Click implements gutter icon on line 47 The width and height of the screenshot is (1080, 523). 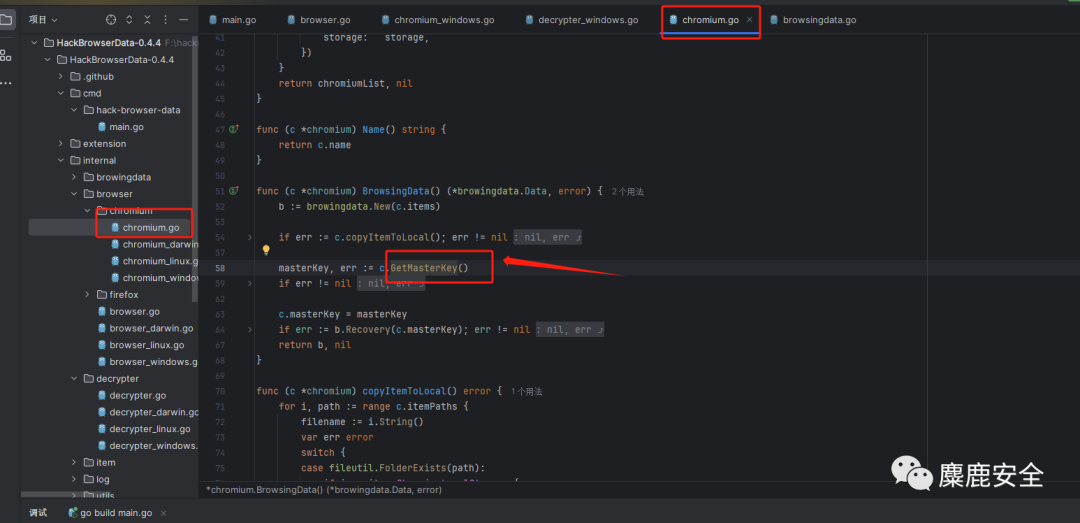(233, 129)
